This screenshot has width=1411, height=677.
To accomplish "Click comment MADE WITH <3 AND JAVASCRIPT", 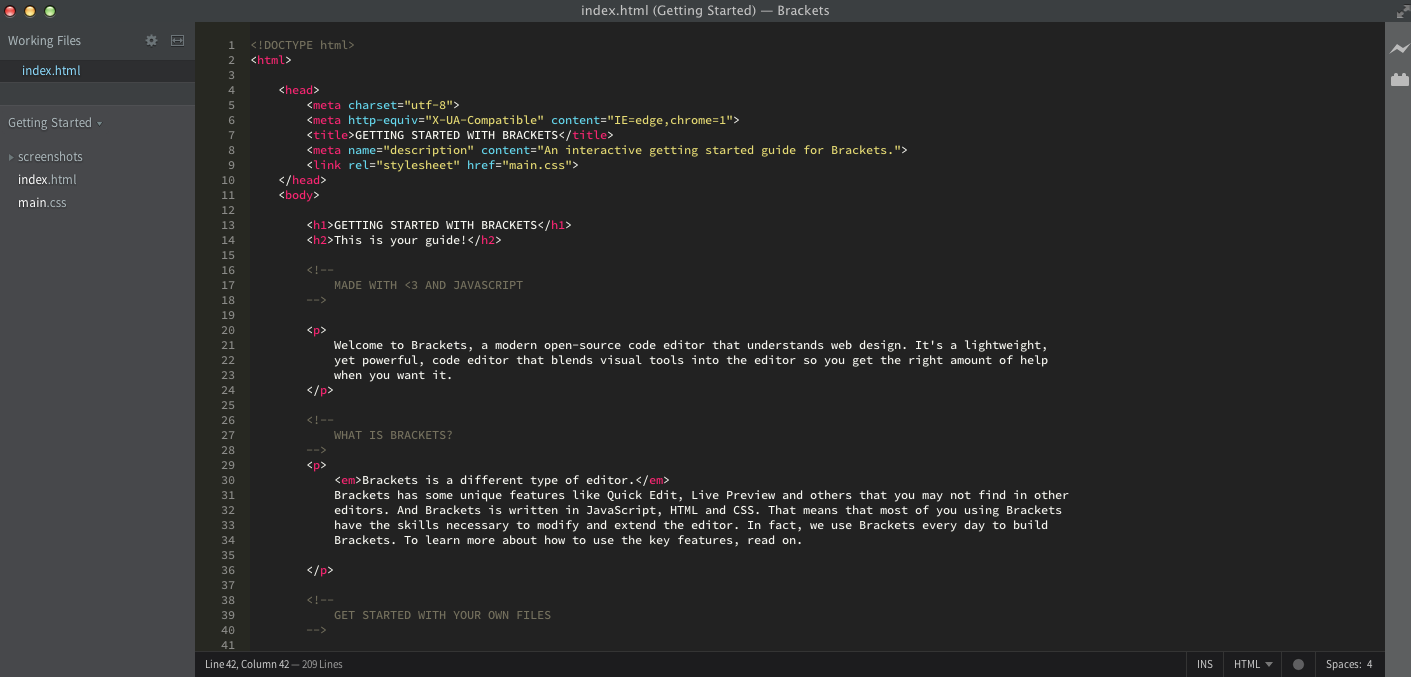I will 428,285.
